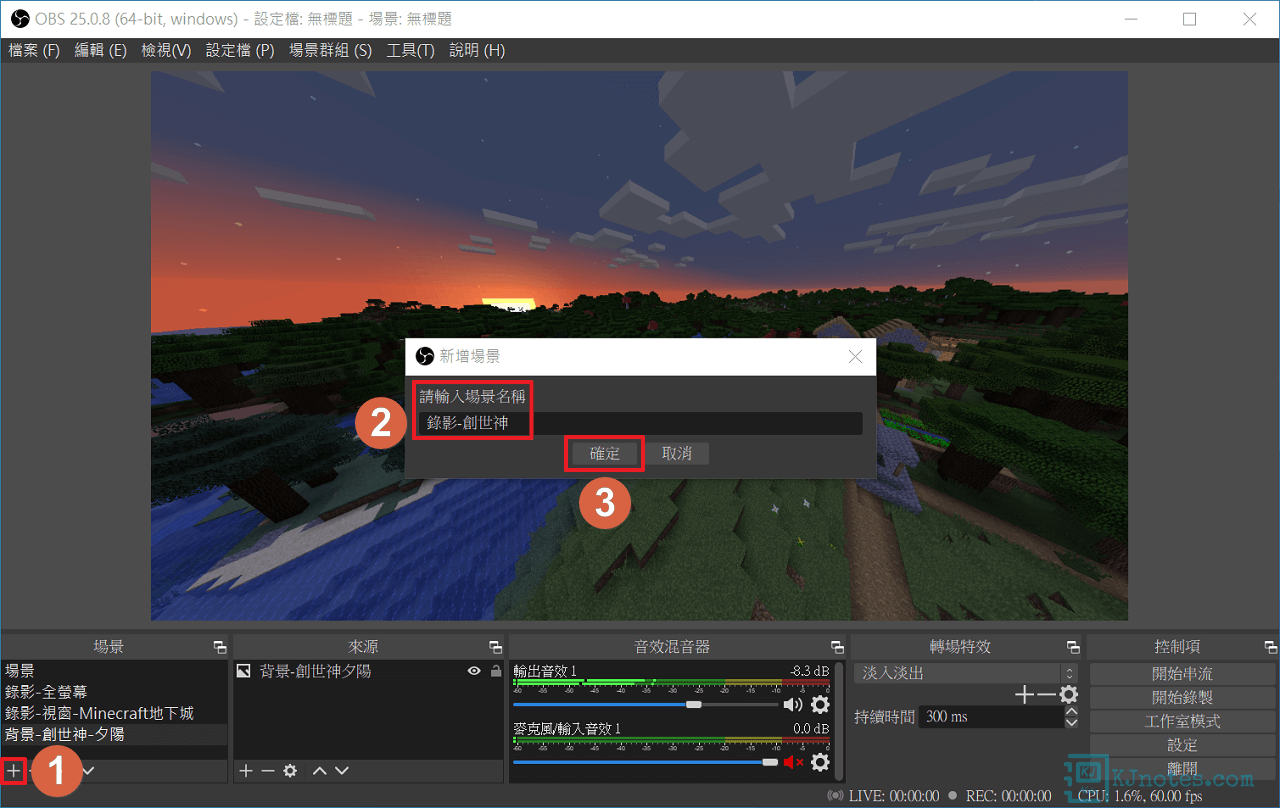Click 麥克風/輸入音效 1 volume slider

(x=645, y=762)
